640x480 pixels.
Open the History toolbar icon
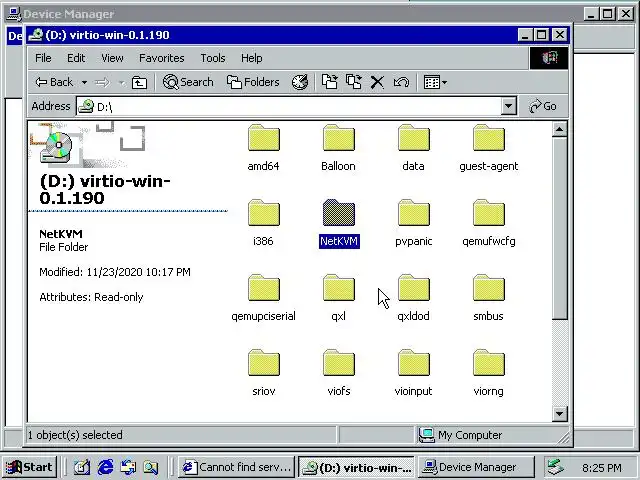tap(300, 82)
